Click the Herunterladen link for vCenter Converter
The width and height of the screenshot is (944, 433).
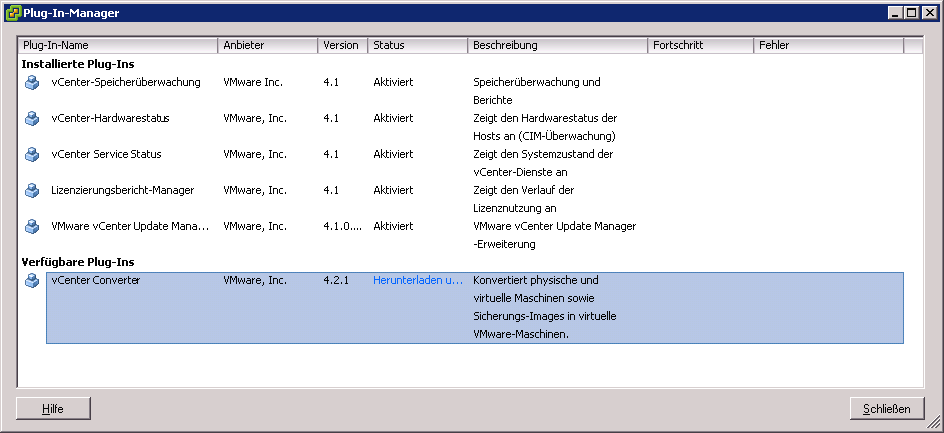[x=418, y=281]
